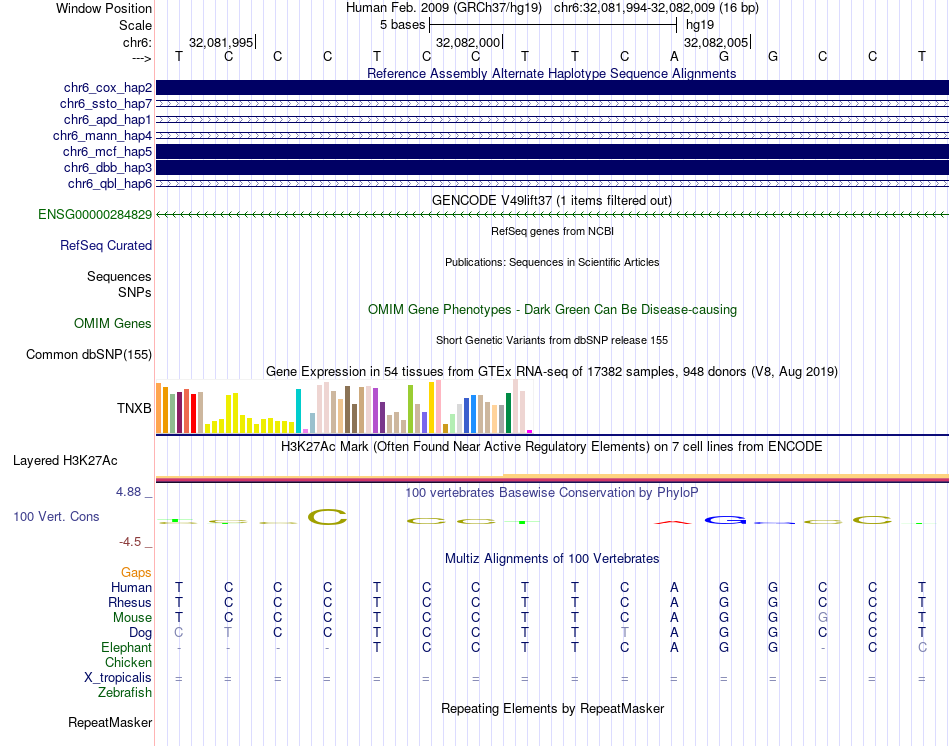Select the Dog species label
Image resolution: width=950 pixels, height=746 pixels.
(140, 633)
